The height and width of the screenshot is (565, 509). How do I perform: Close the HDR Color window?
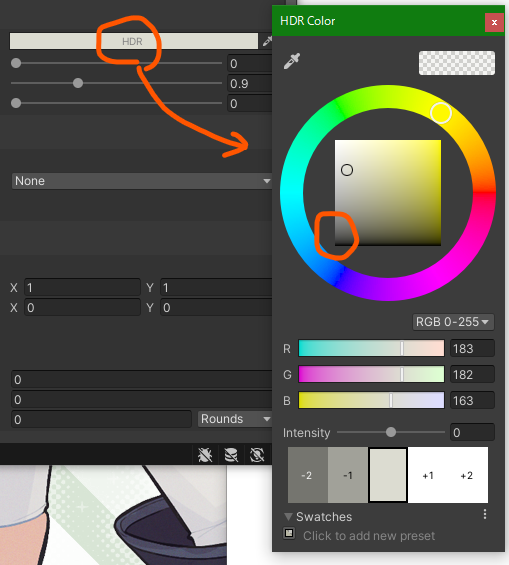(494, 22)
